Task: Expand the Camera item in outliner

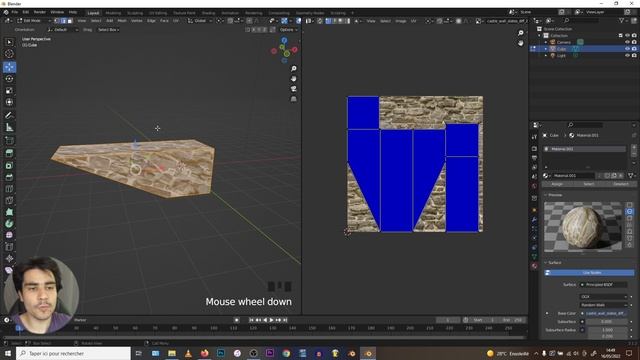Action: 546,42
